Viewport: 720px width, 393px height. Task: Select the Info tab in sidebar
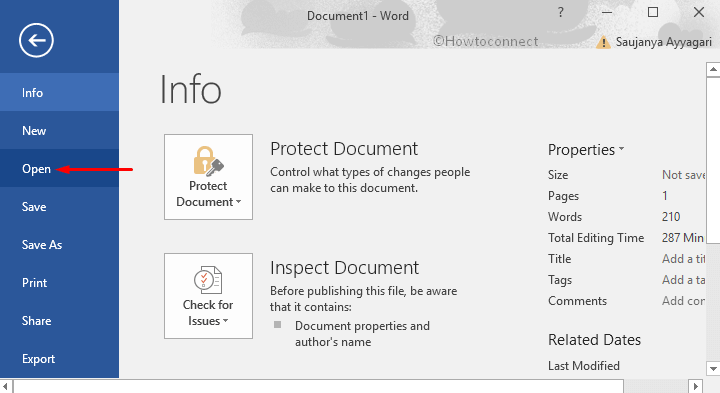(59, 92)
